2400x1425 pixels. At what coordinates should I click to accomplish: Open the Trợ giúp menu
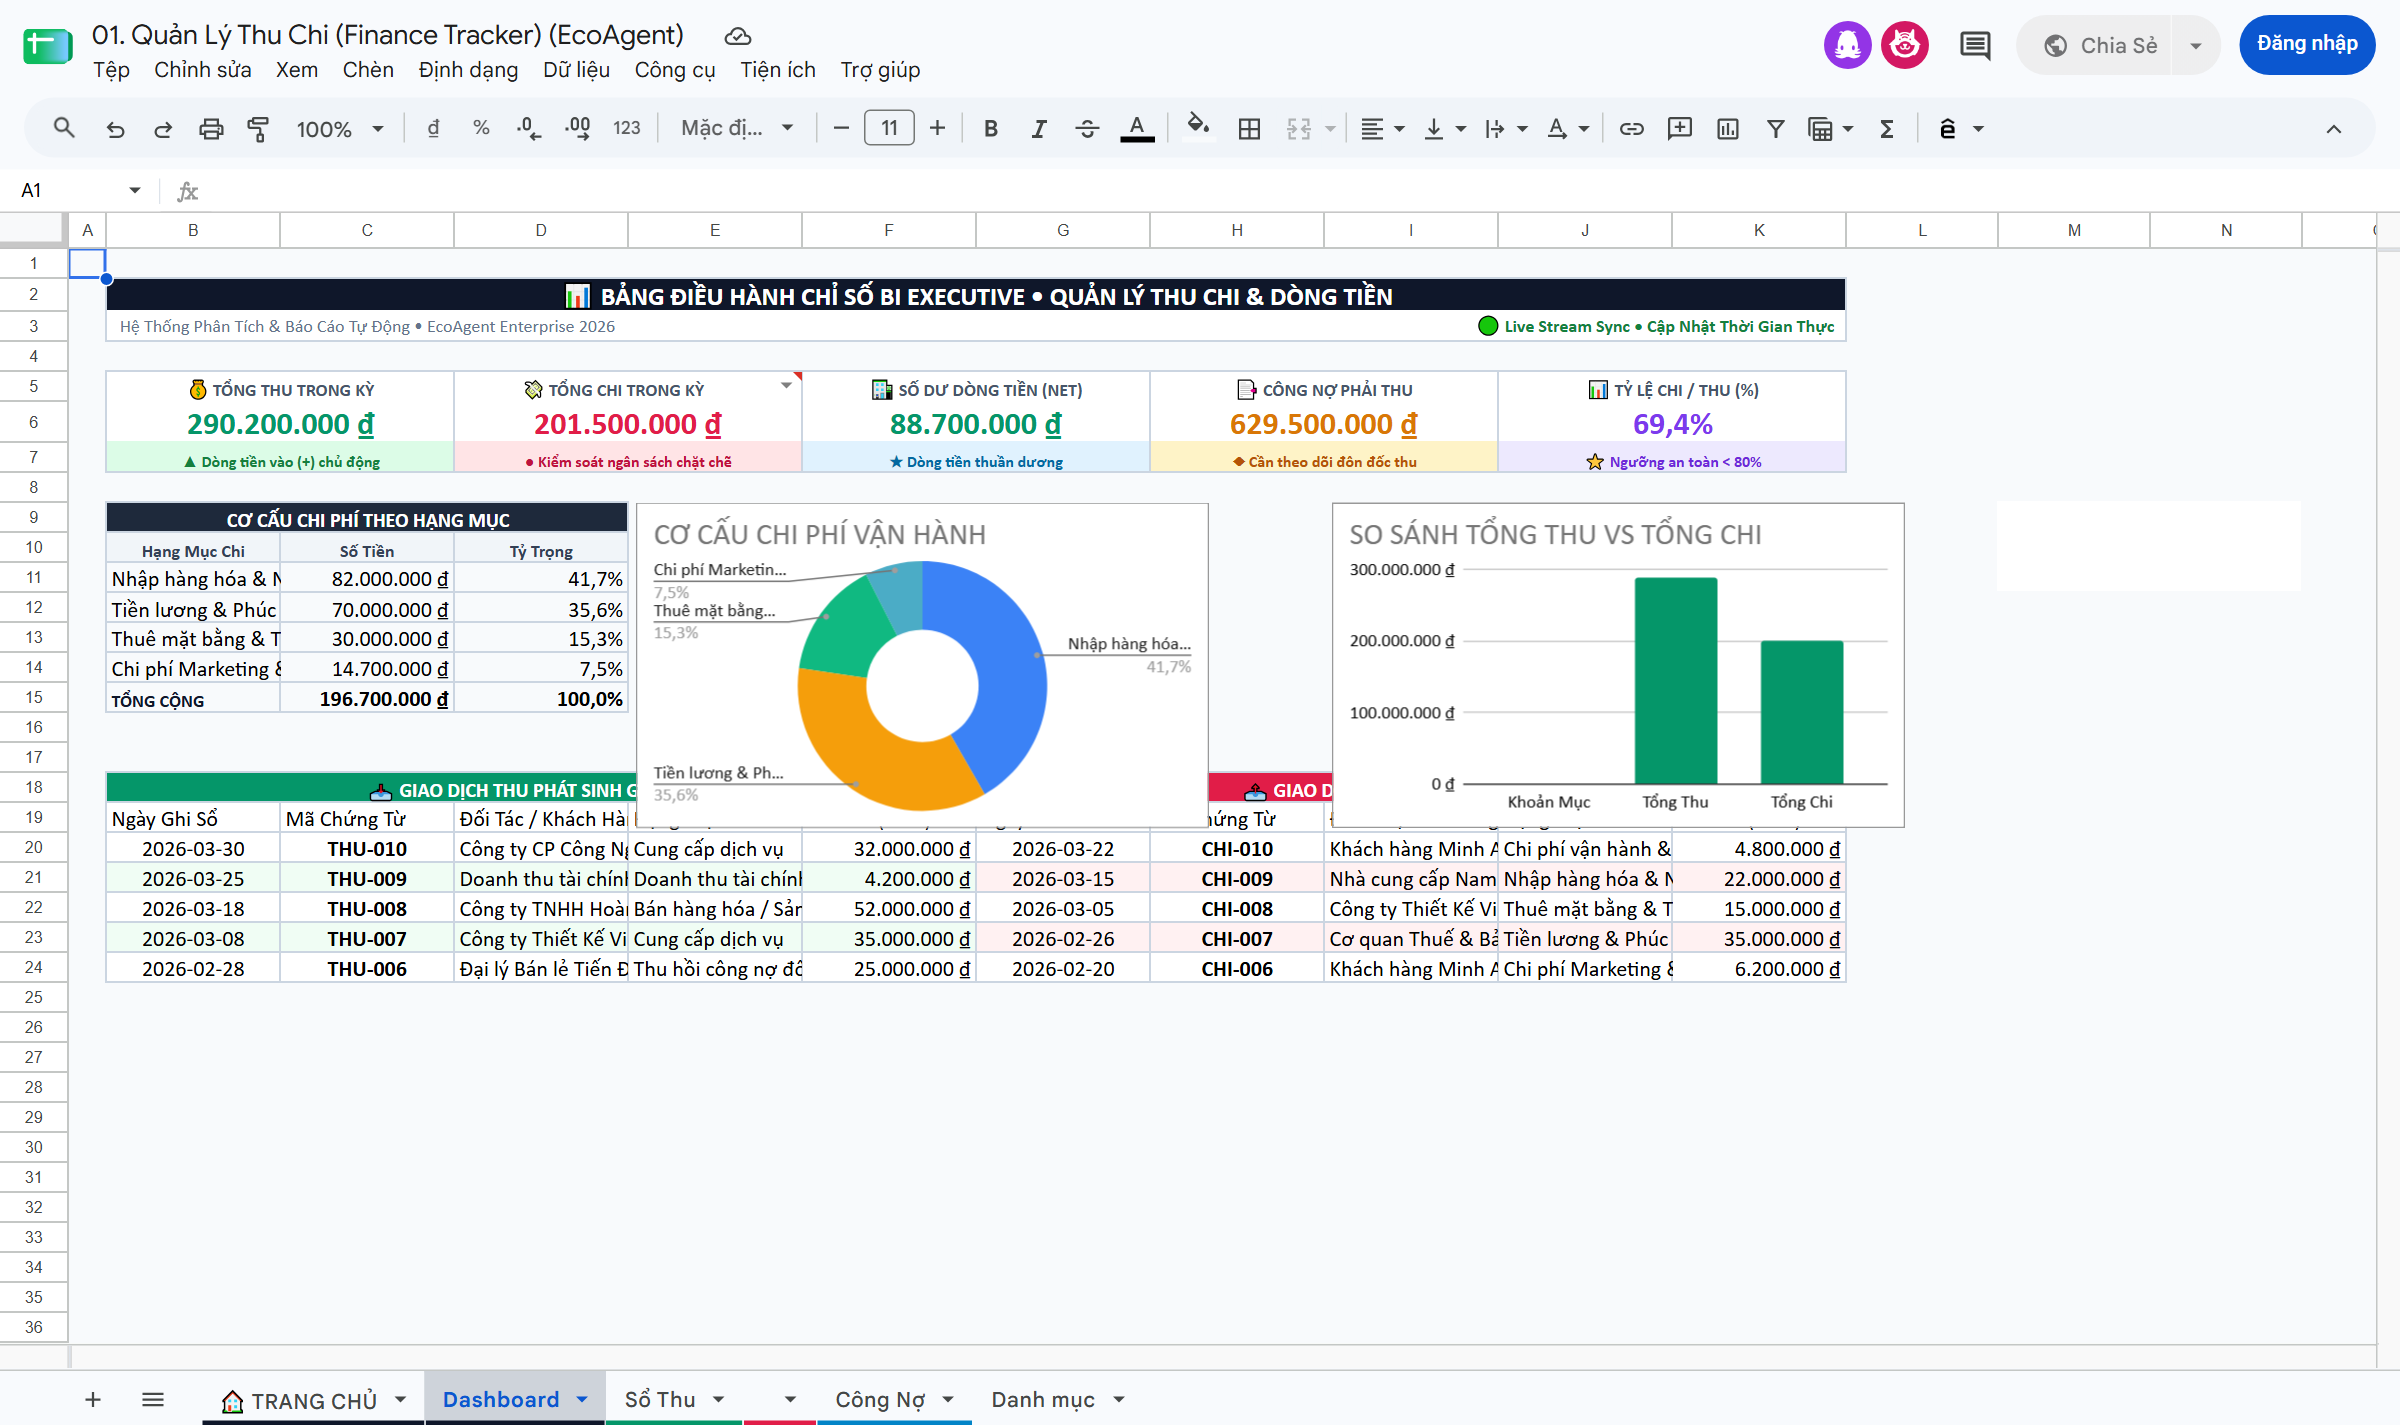880,70
